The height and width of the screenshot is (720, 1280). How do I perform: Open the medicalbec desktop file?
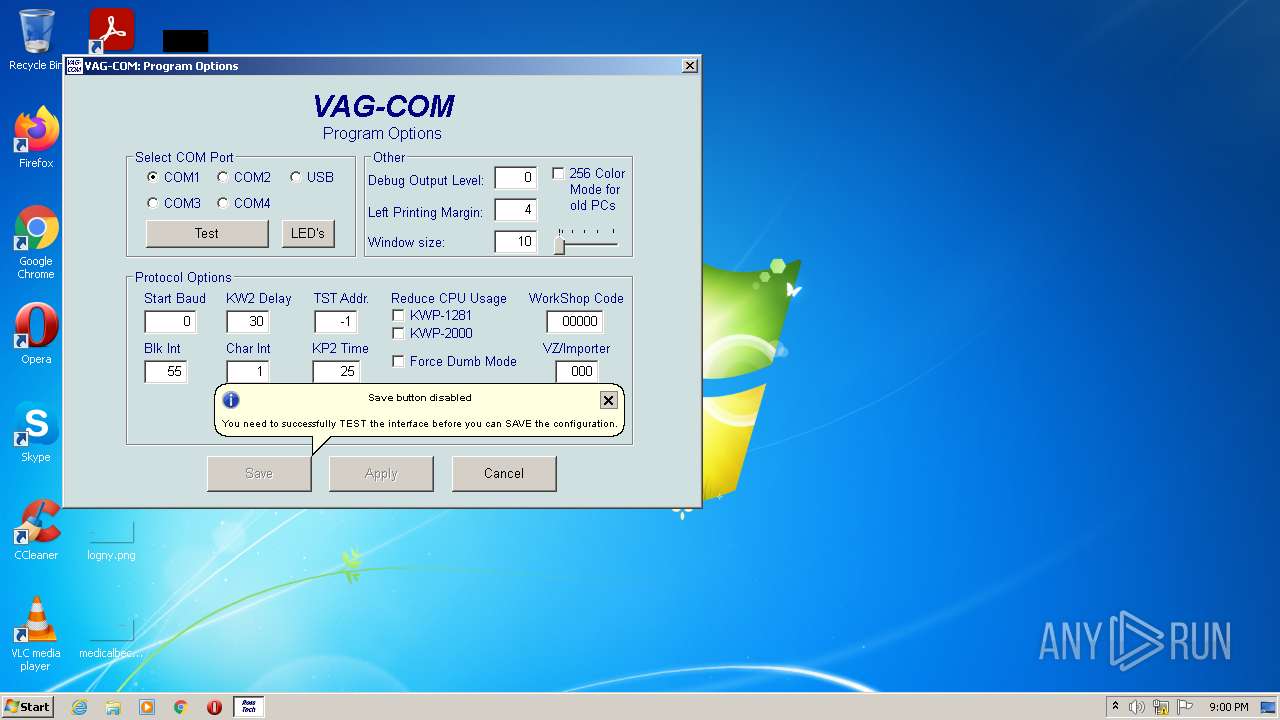coord(111,638)
